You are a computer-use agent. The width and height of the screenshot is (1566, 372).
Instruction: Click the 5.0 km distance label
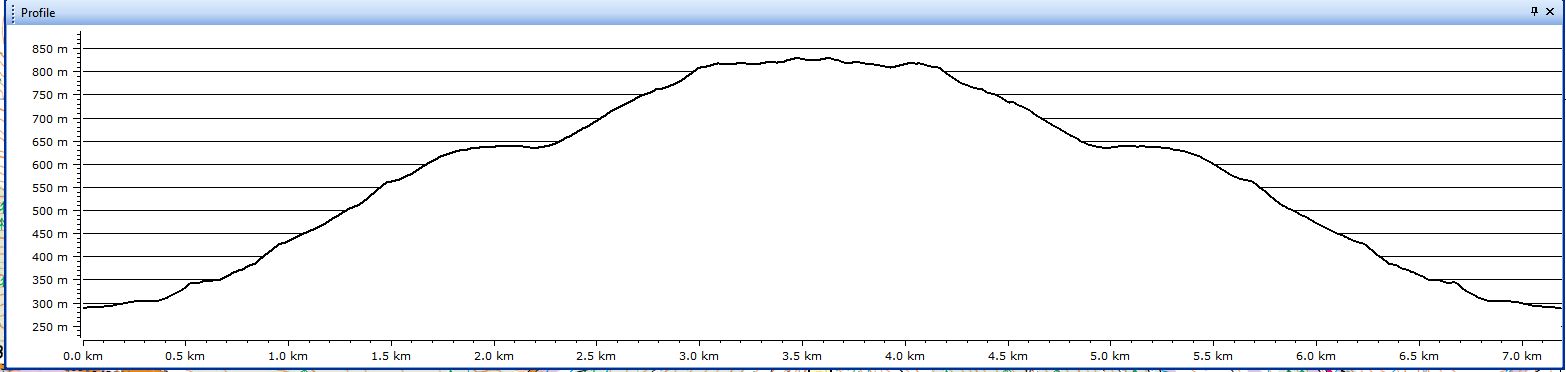(x=1110, y=356)
